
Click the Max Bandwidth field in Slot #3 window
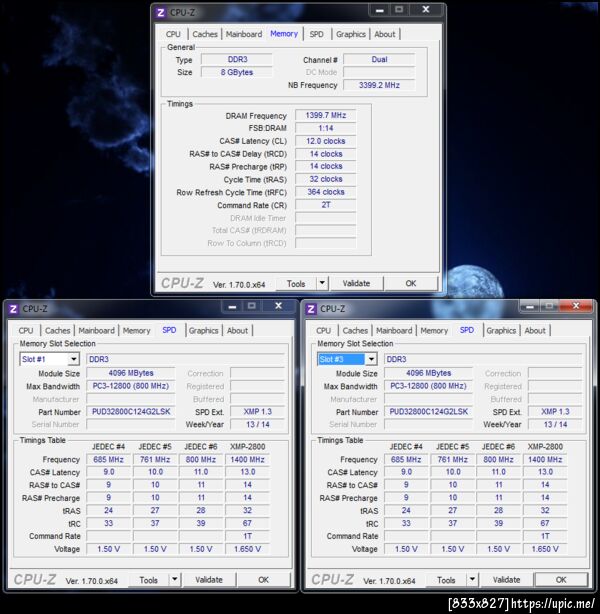(428, 386)
